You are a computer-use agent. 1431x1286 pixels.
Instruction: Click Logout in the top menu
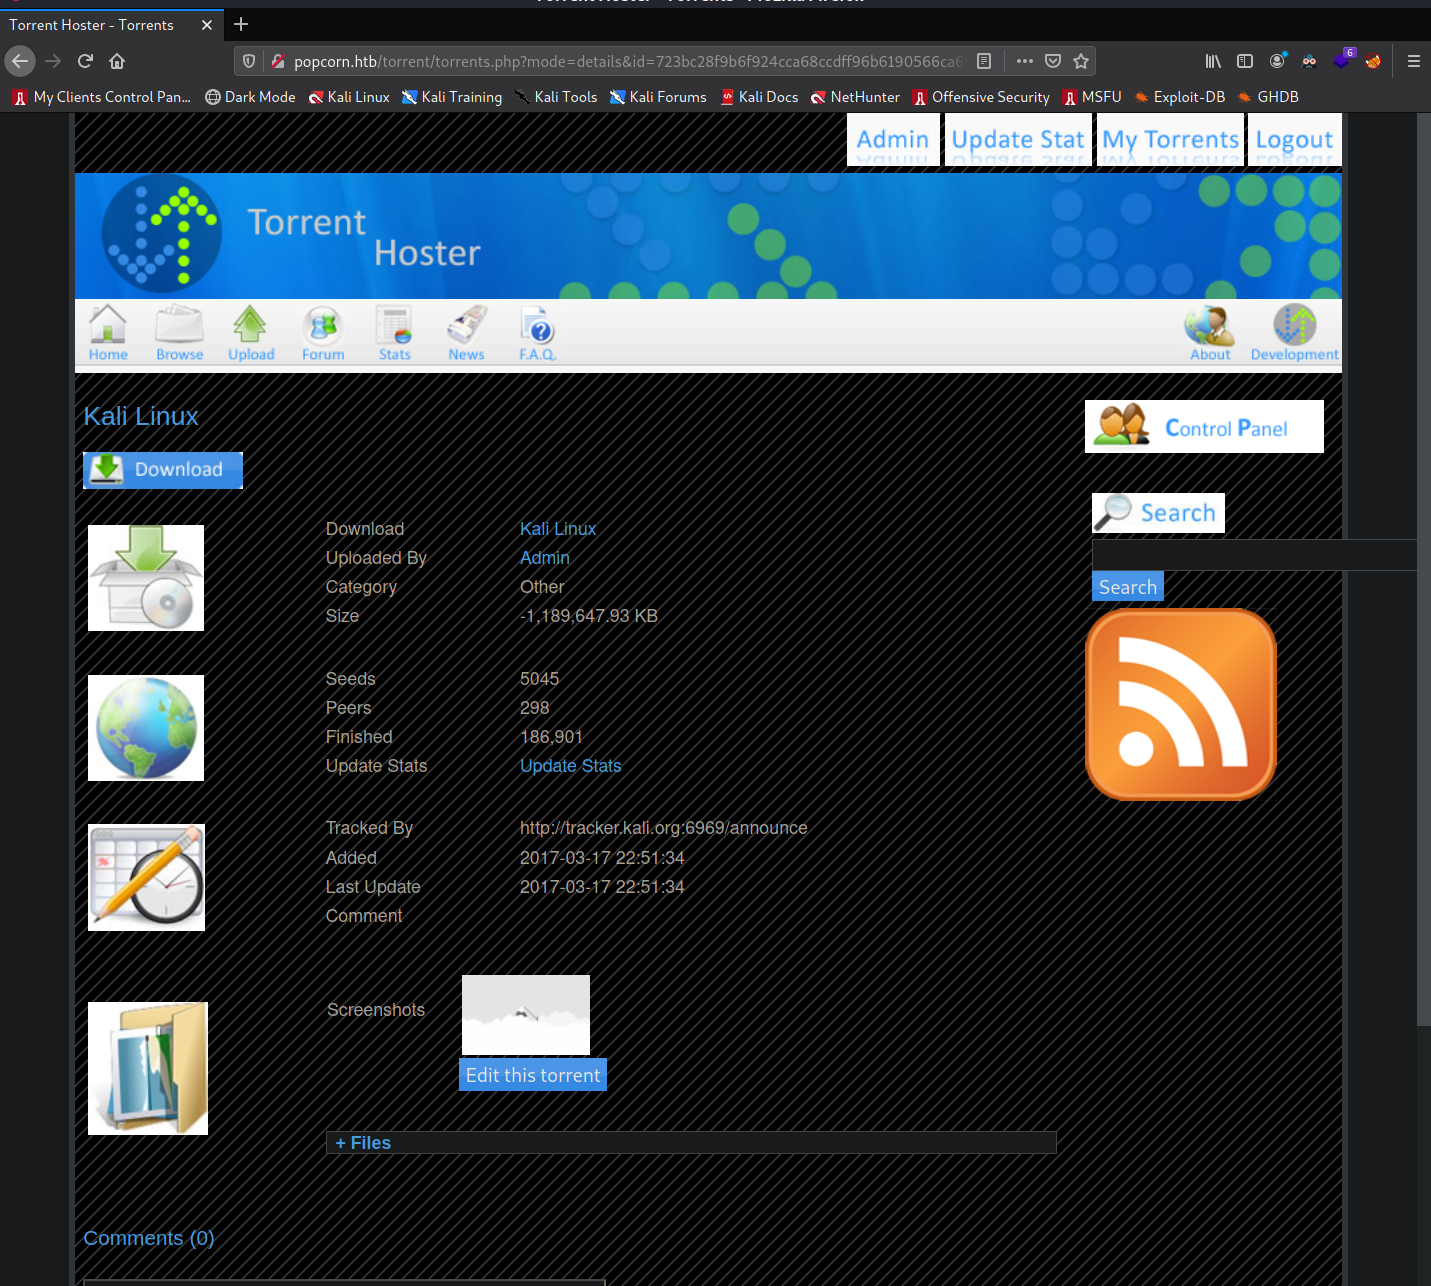1294,139
